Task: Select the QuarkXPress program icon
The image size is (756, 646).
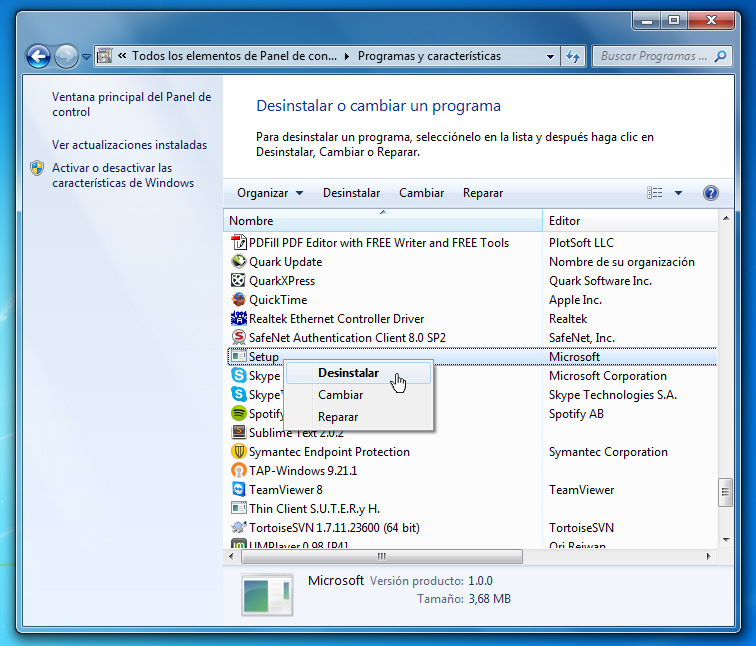Action: click(239, 281)
